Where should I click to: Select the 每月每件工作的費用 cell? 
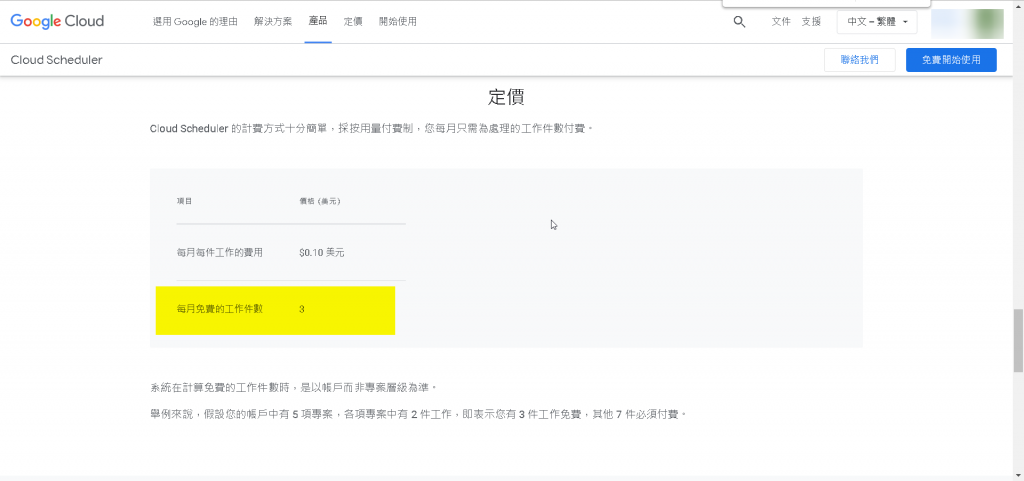coord(219,253)
